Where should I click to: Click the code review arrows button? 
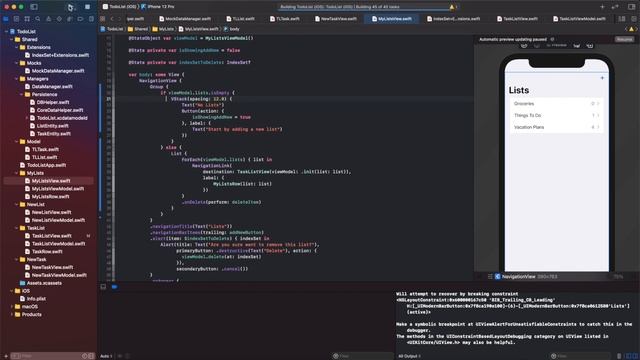(x=616, y=7)
